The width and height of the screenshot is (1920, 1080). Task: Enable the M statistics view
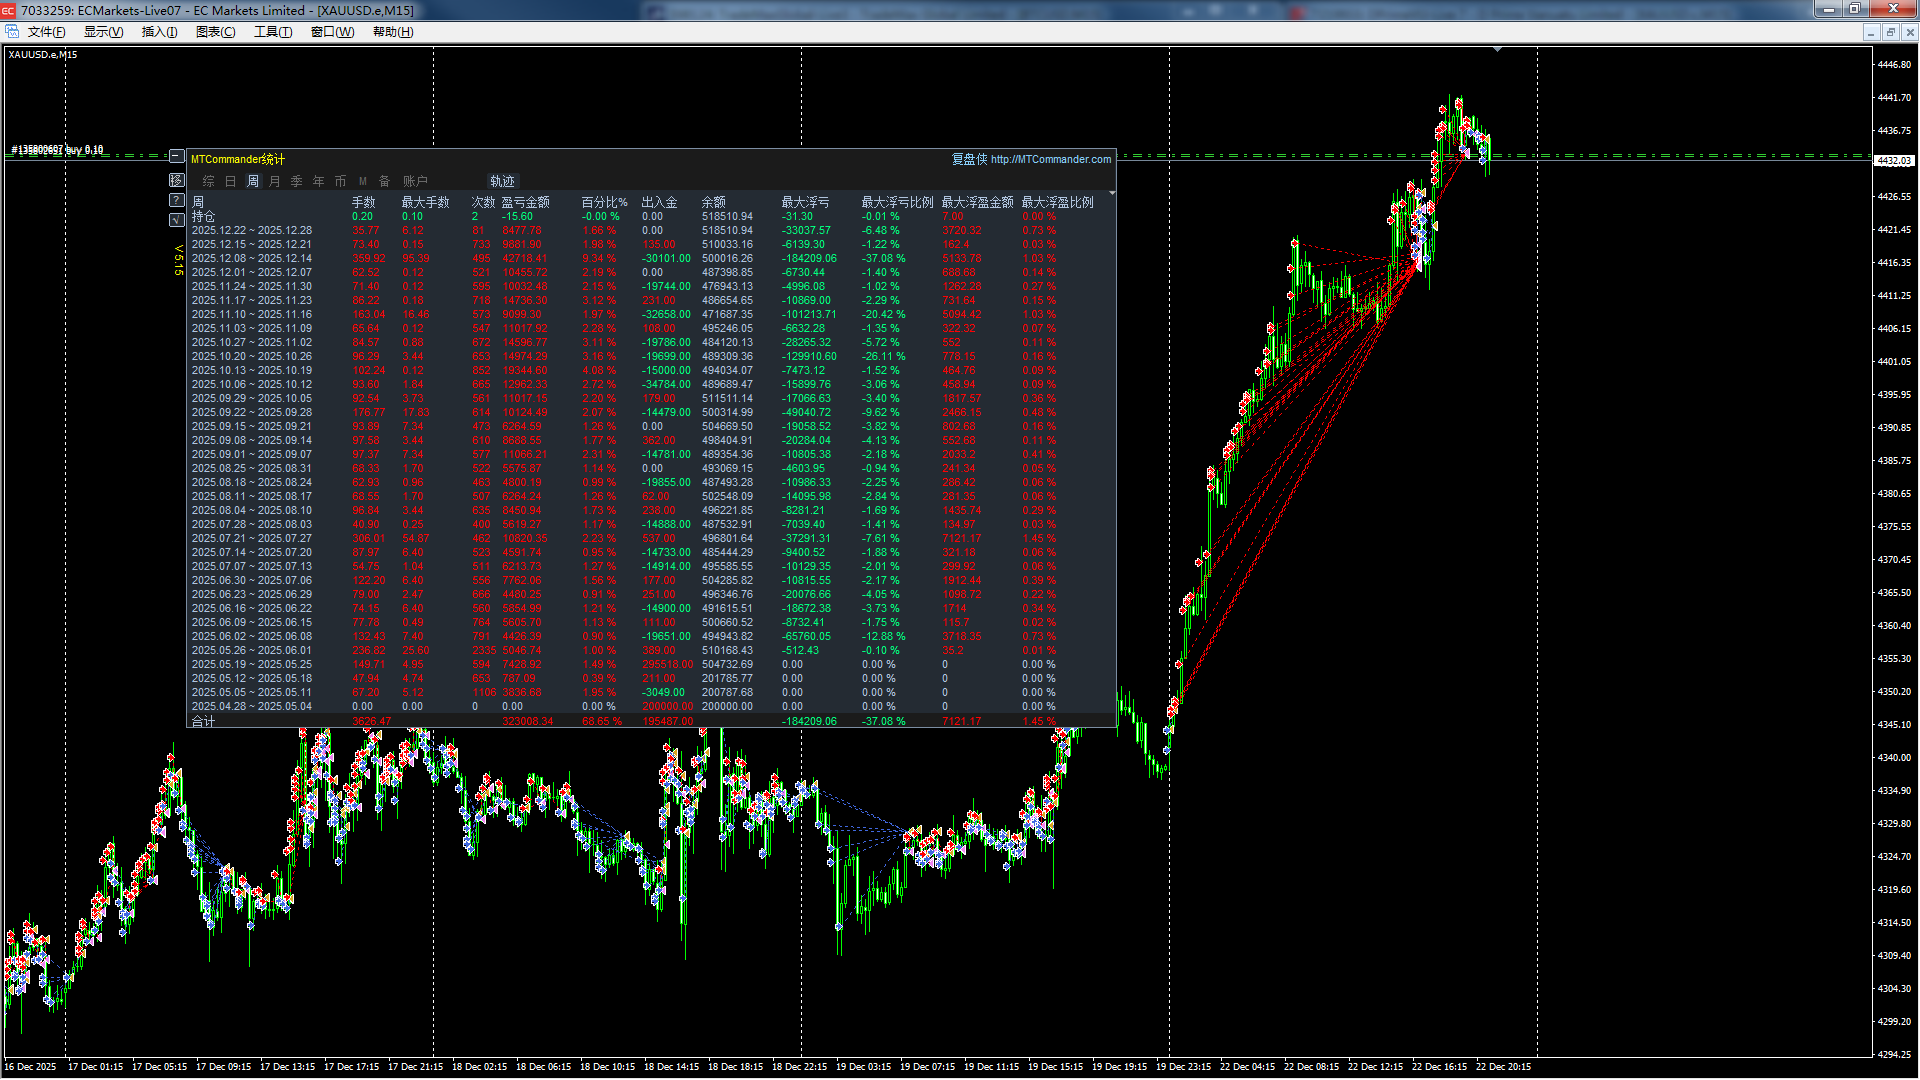(x=363, y=182)
